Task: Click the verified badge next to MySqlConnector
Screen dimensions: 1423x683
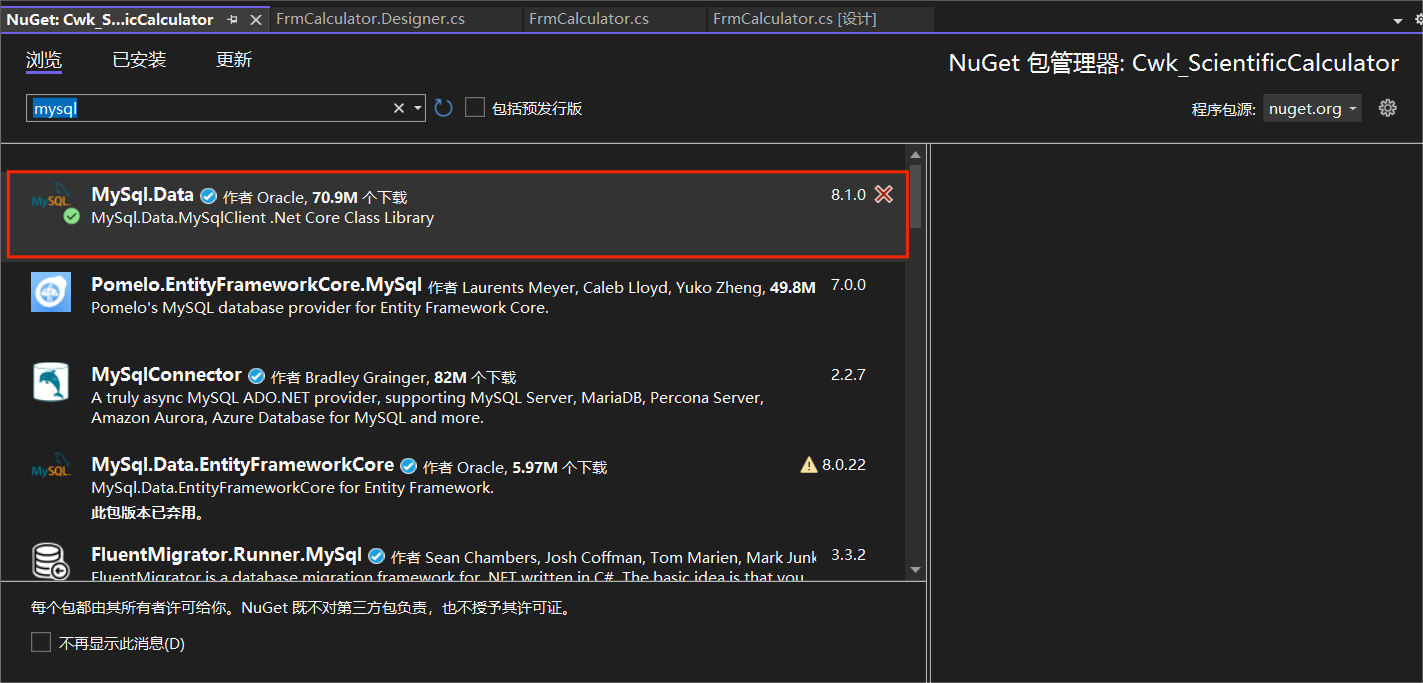Action: pos(257,376)
